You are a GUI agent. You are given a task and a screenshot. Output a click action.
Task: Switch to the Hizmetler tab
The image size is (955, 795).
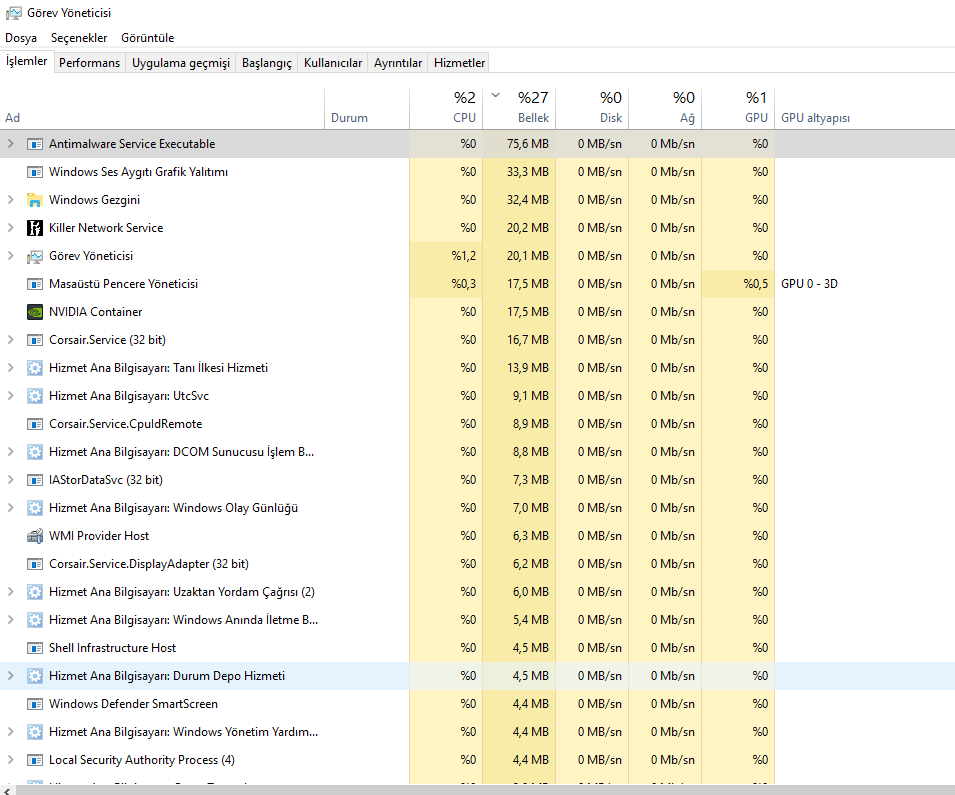pyautogui.click(x=459, y=63)
